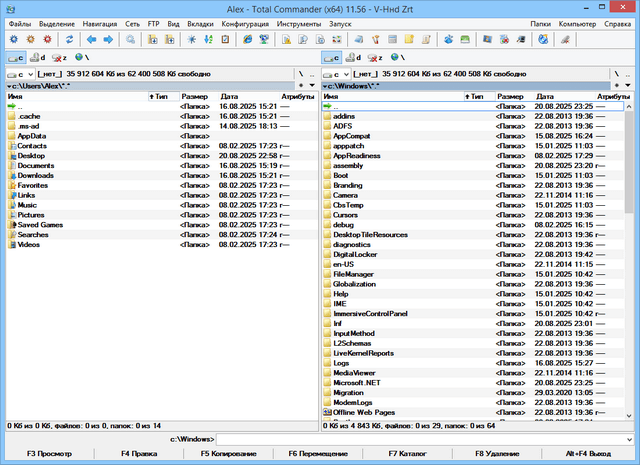Open the right panel drive dropdown list
640x465 pixels.
click(x=339, y=74)
